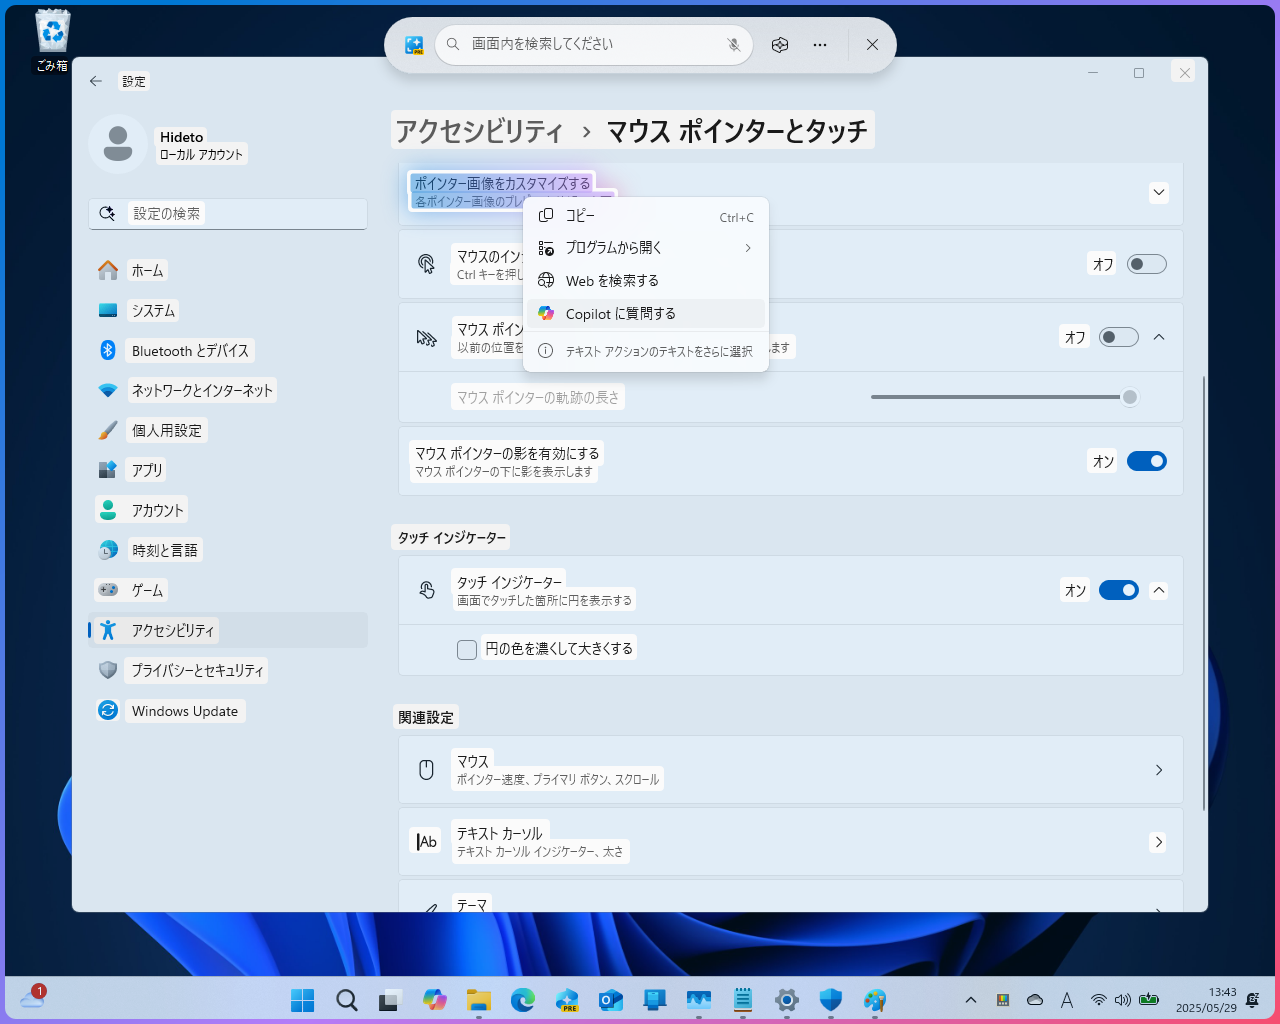The width and height of the screenshot is (1280, 1024).
Task: Choose Web を検索する from the menu
Action: tap(646, 281)
